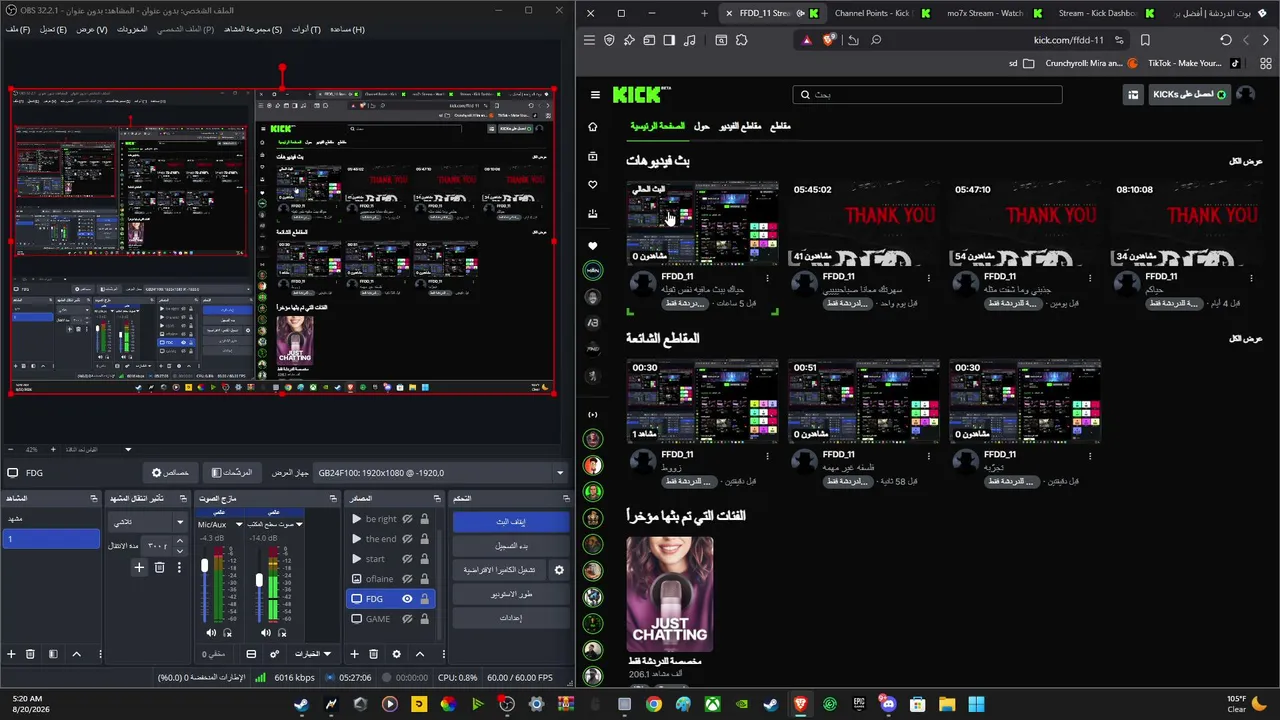The width and height of the screenshot is (1280, 720).
Task: Open Windows Start menu
Action: pyautogui.click(x=976, y=704)
